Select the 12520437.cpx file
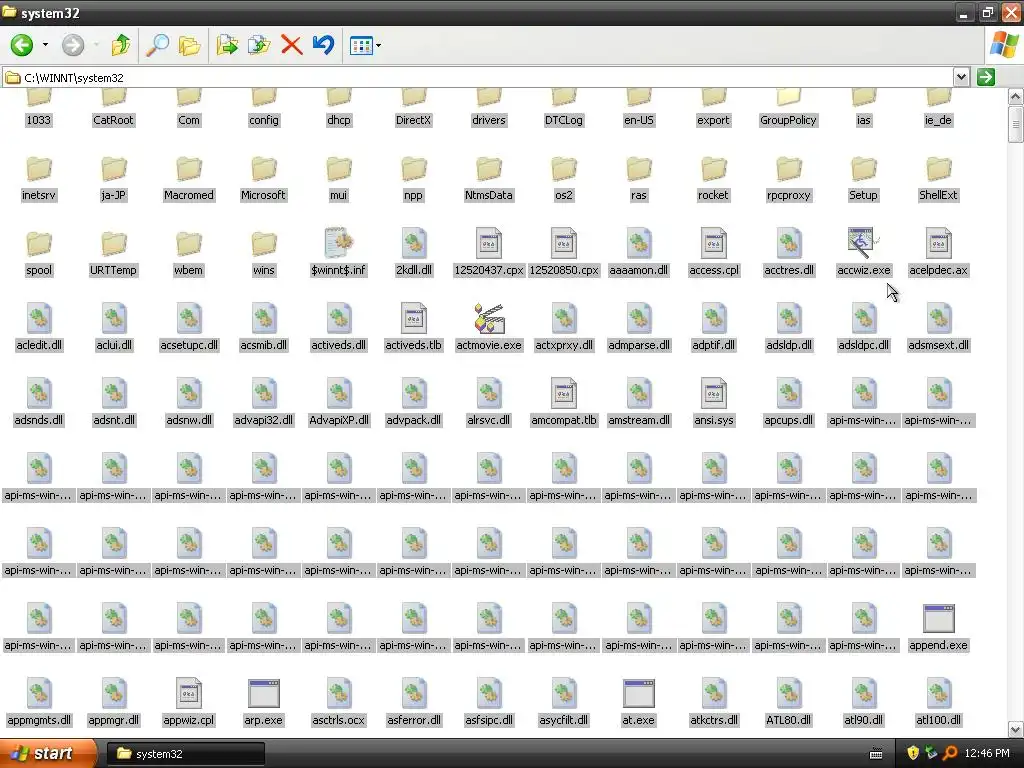The image size is (1024, 768). tap(488, 253)
